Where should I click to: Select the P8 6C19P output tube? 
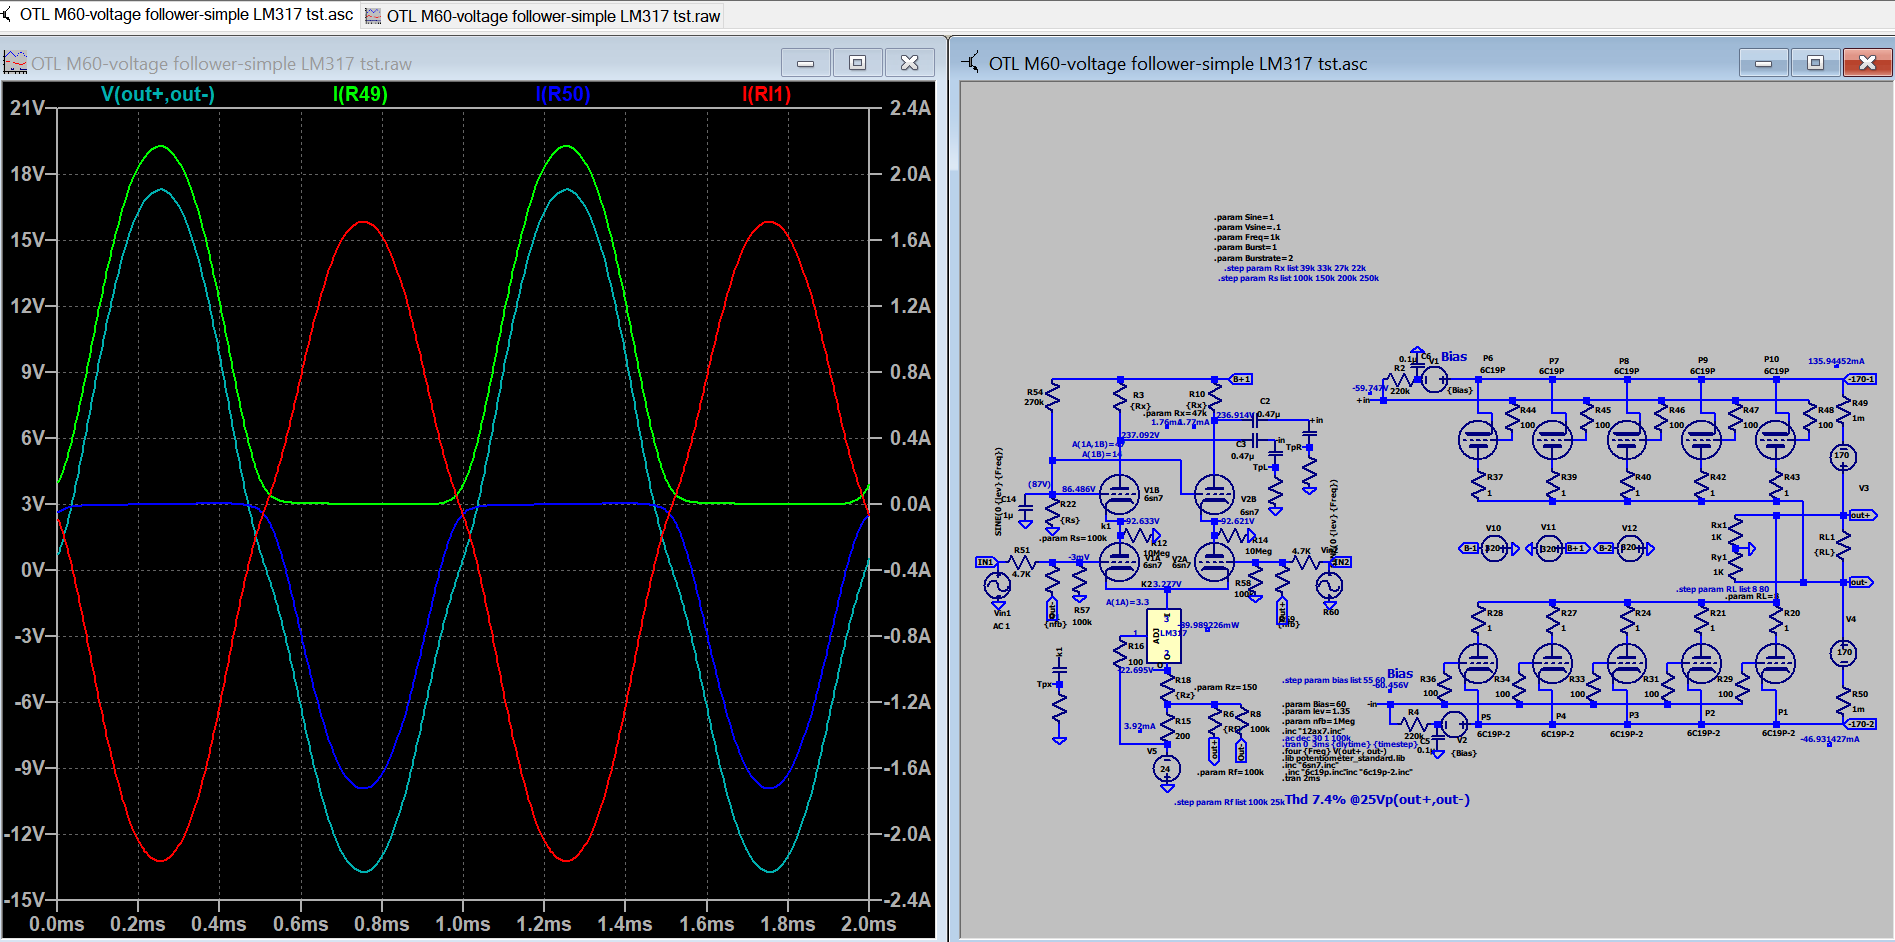[x=1626, y=439]
